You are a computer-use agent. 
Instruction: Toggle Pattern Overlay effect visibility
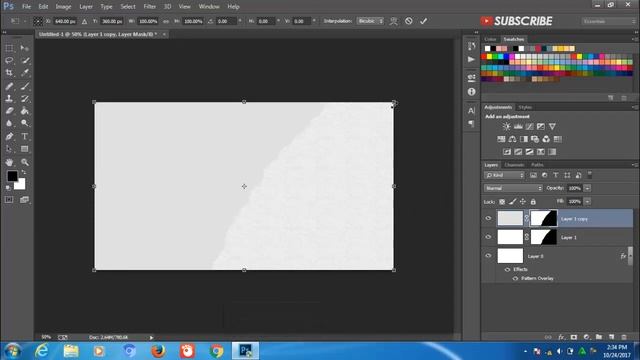(515, 278)
